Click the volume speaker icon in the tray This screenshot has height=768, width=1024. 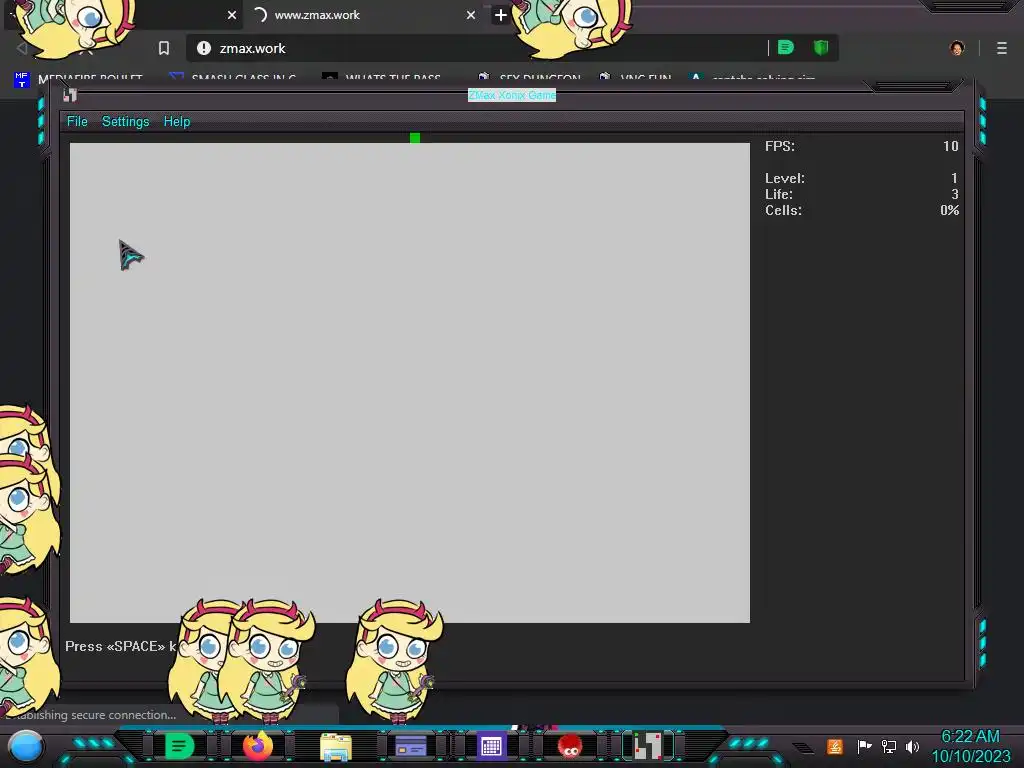(913, 746)
